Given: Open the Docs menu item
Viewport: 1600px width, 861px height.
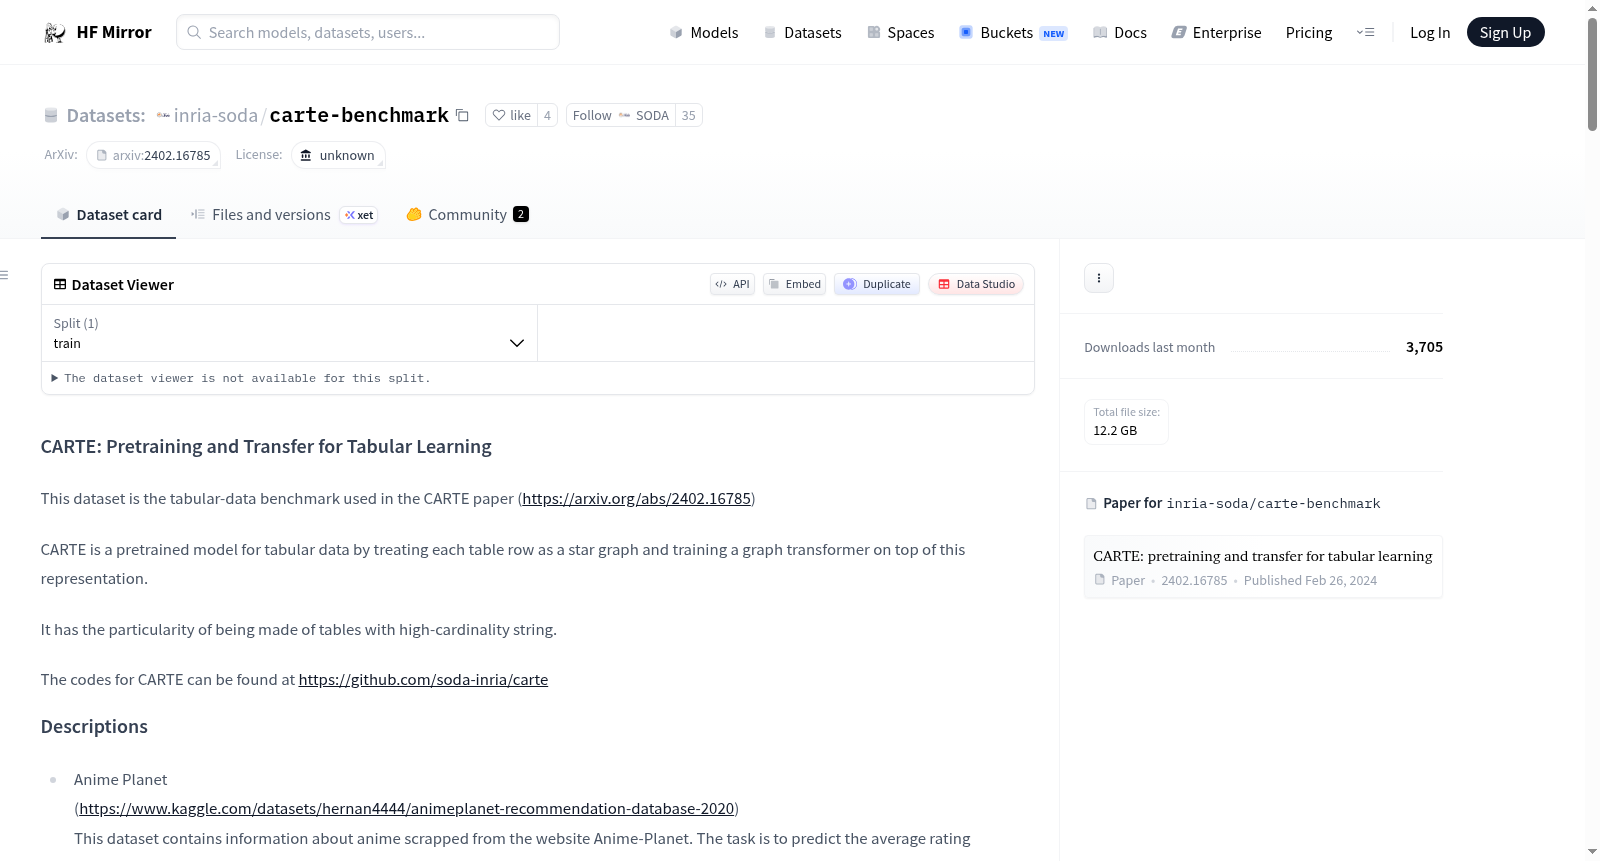Looking at the screenshot, I should 1120,32.
